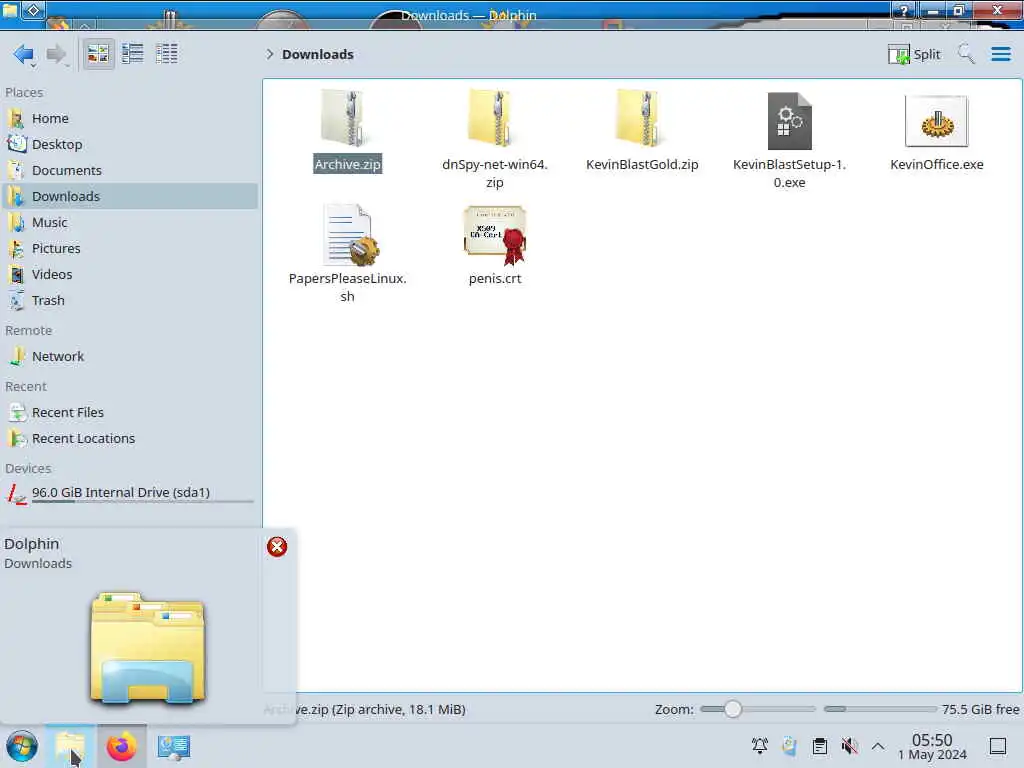Adjust the Zoom slider handle
The height and width of the screenshot is (768, 1024).
[x=733, y=709]
